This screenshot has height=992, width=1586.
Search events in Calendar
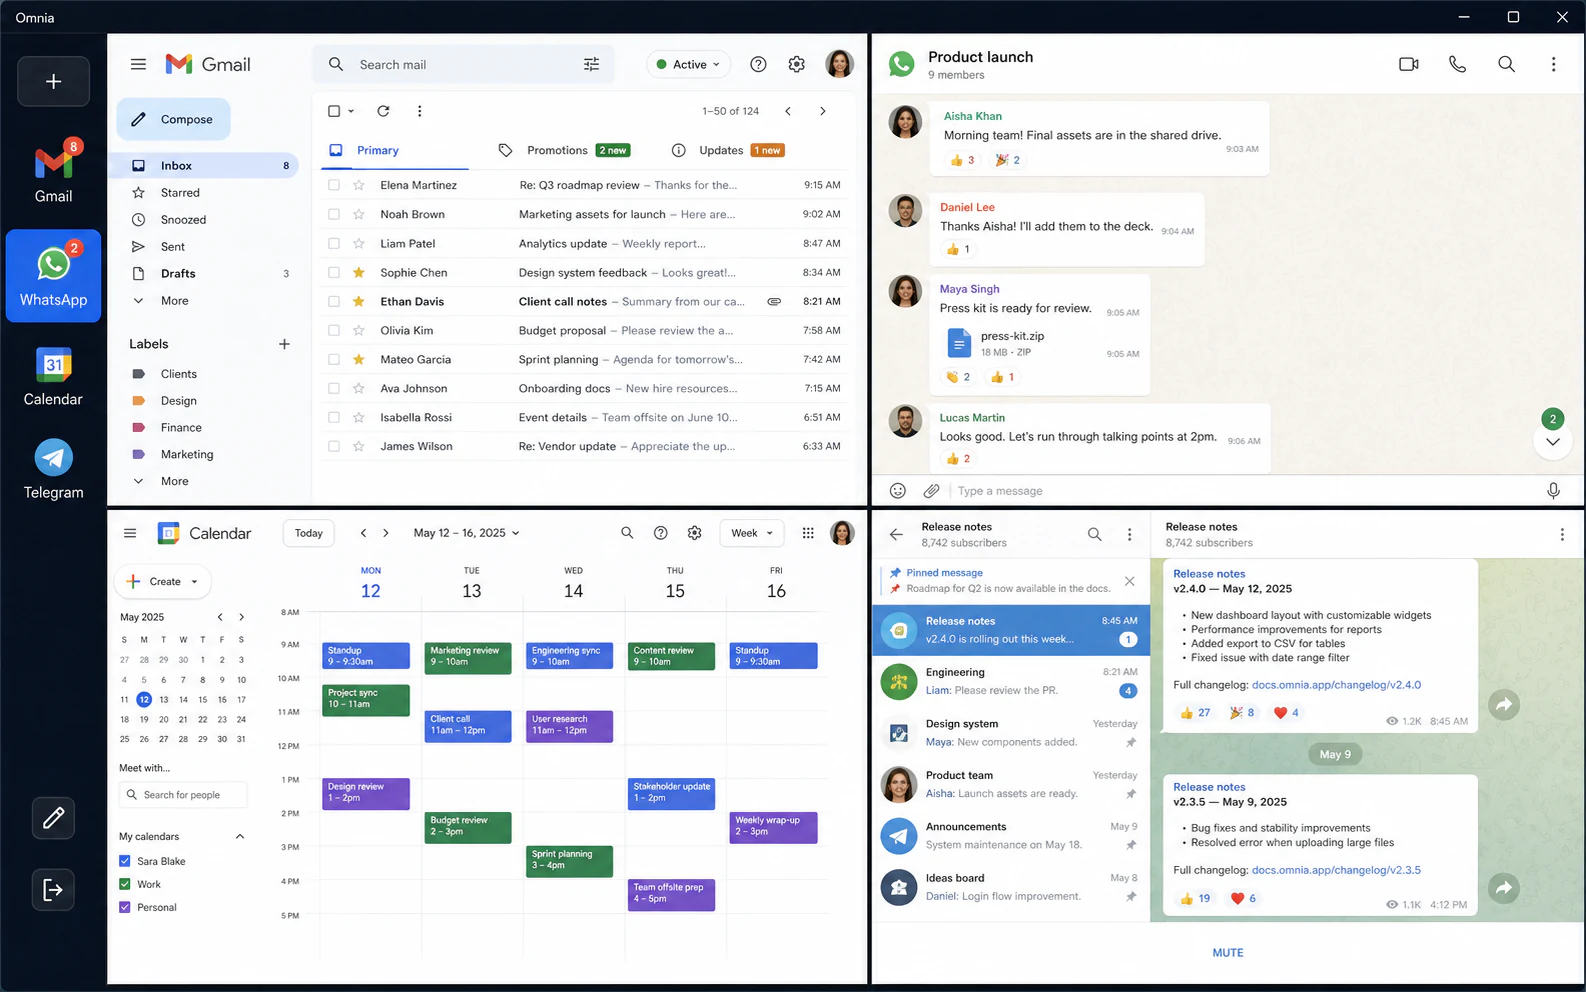(x=627, y=533)
